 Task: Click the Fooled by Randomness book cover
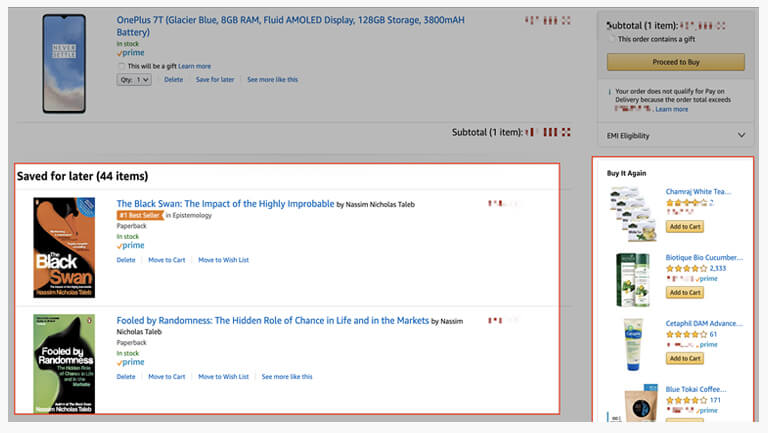(x=64, y=364)
